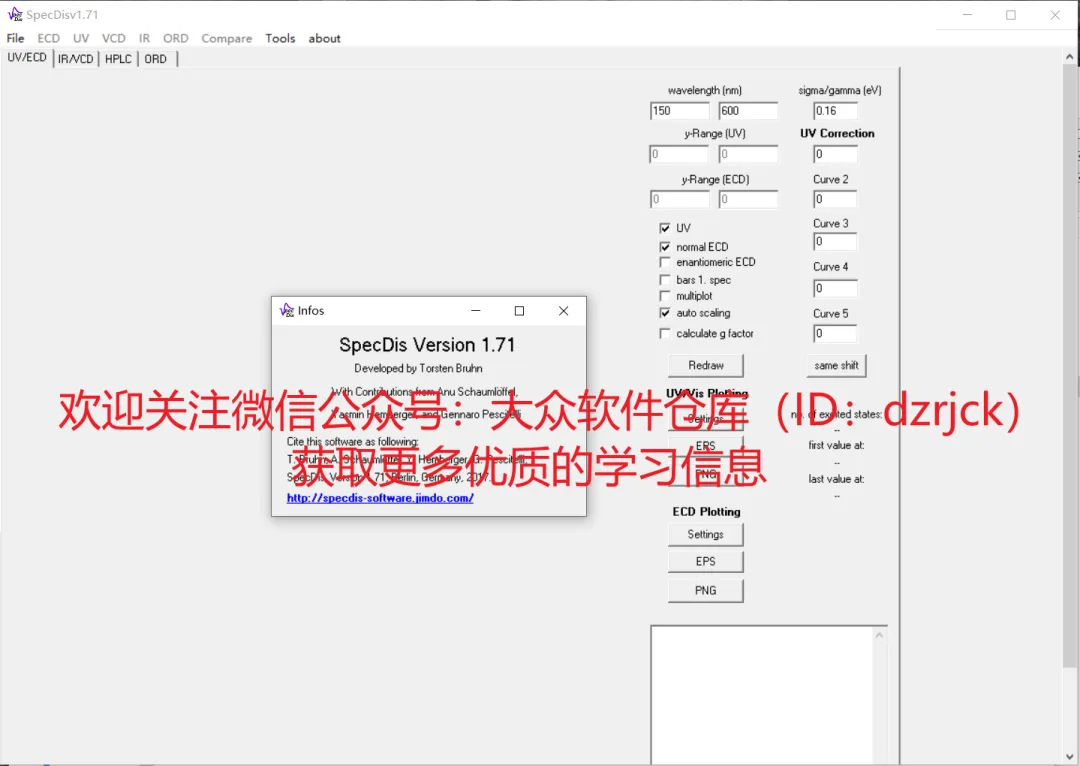Screen dimensions: 1080x766
Task: Export ECD plot as PNG
Action: tap(706, 591)
